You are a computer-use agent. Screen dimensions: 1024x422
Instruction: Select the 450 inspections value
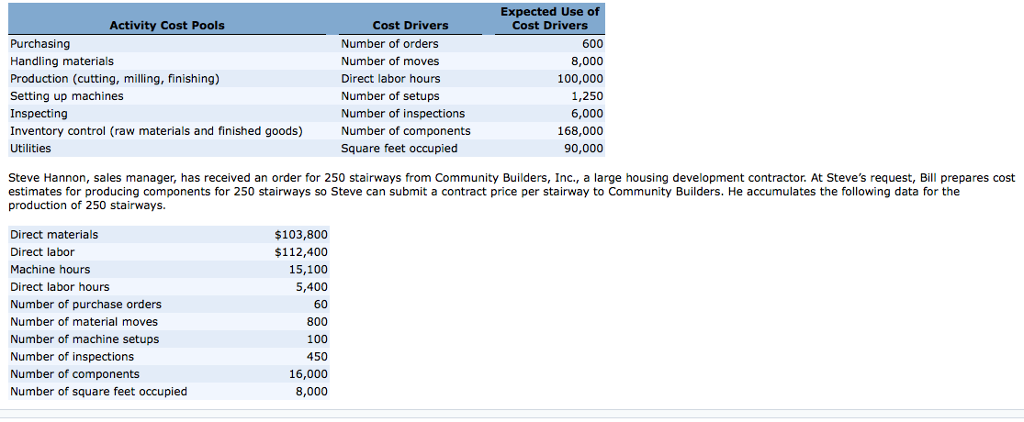(317, 357)
